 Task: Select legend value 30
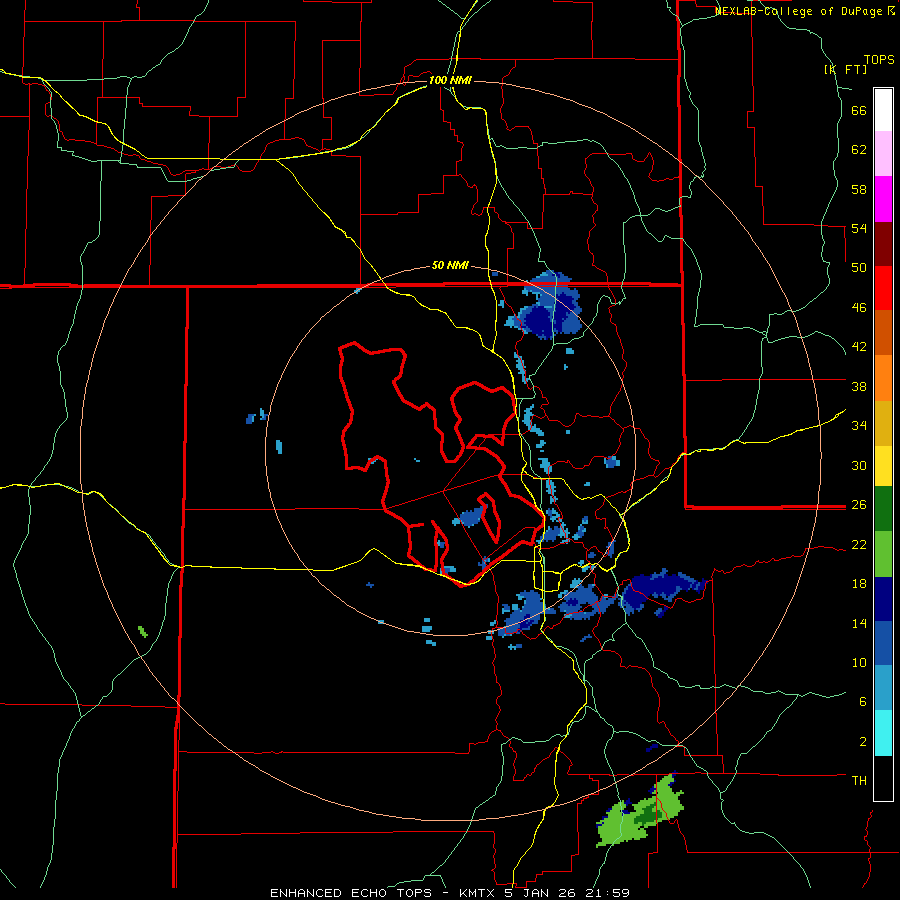(859, 465)
